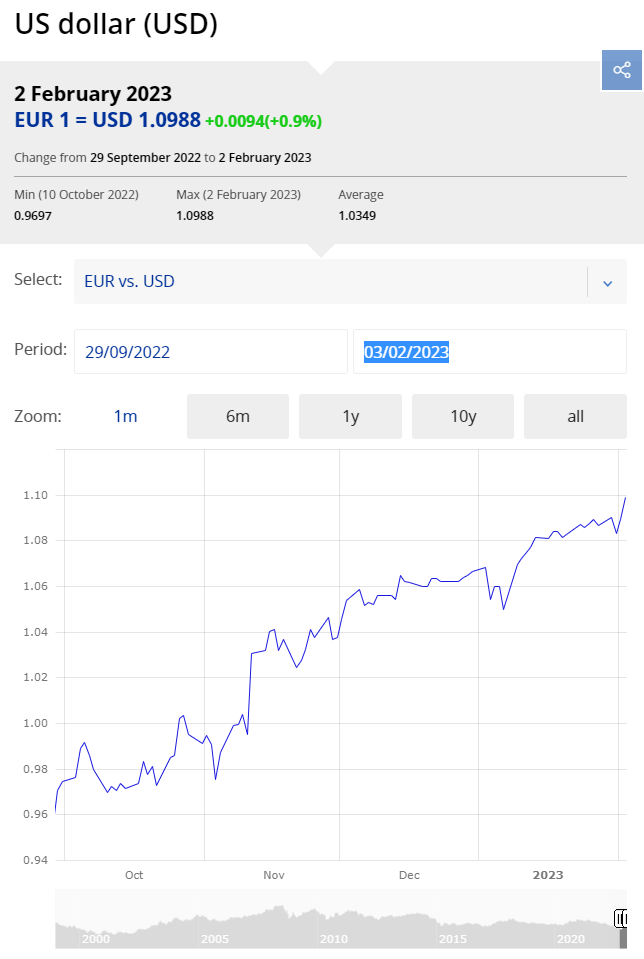This screenshot has width=644, height=959.
Task: Click the Average value 1.0349
Action: coord(357,216)
